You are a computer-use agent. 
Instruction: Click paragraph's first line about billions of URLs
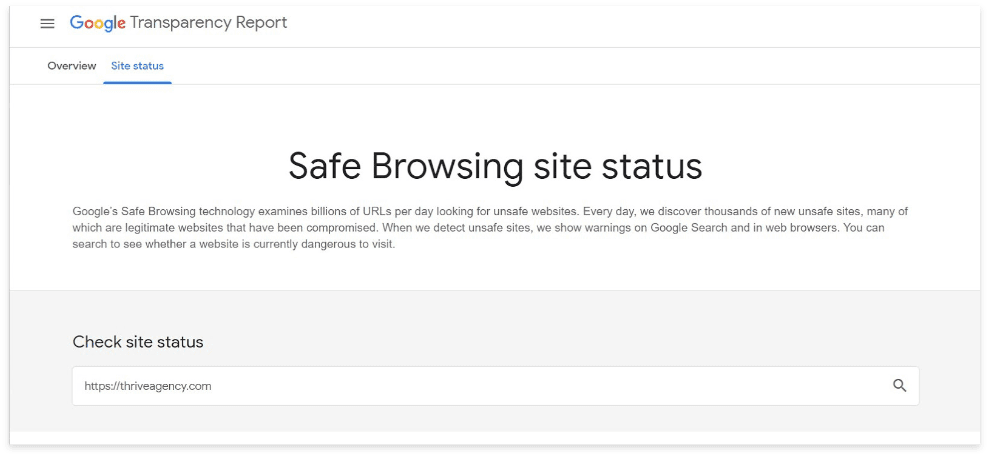(490, 212)
